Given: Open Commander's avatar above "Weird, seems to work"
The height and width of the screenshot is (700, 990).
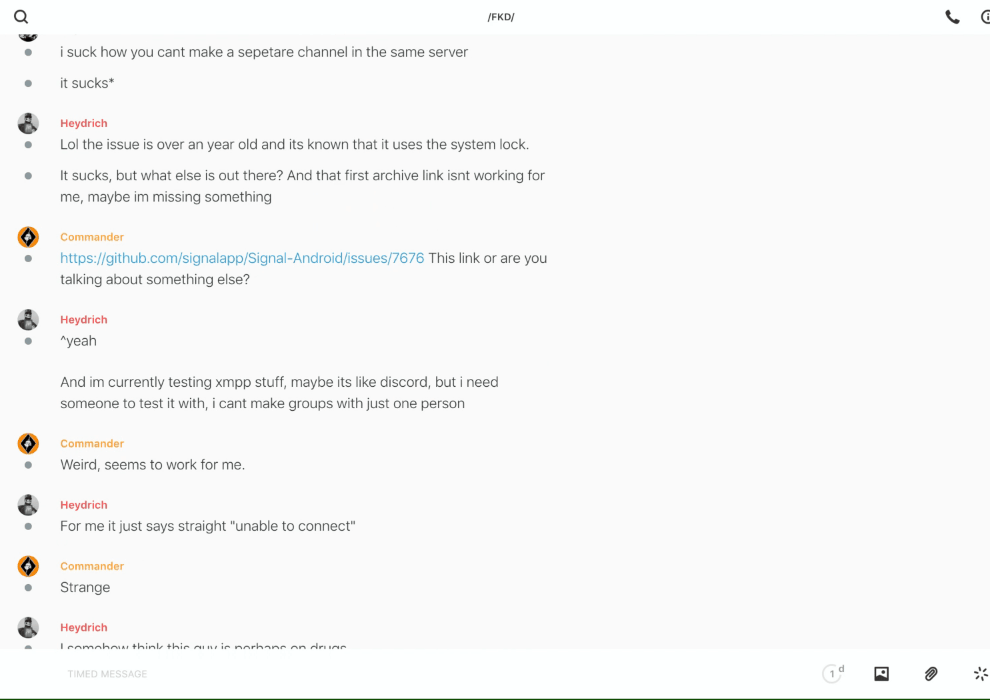Looking at the screenshot, I should (28, 443).
